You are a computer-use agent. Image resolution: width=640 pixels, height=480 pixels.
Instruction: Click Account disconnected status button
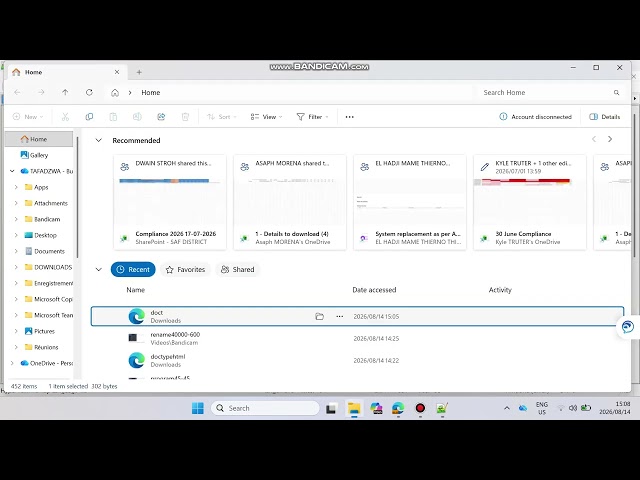pos(535,117)
